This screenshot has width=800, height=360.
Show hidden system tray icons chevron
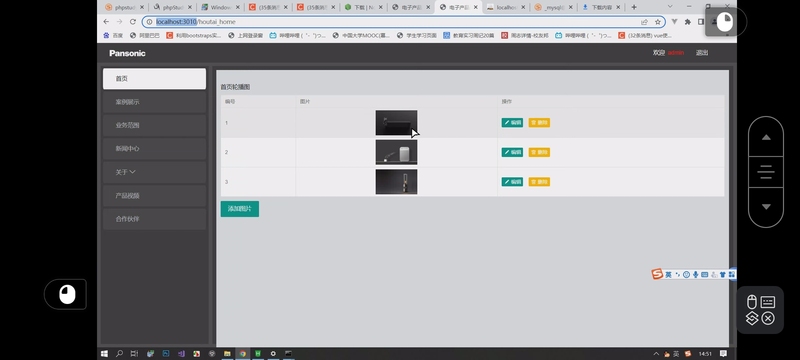(656, 353)
